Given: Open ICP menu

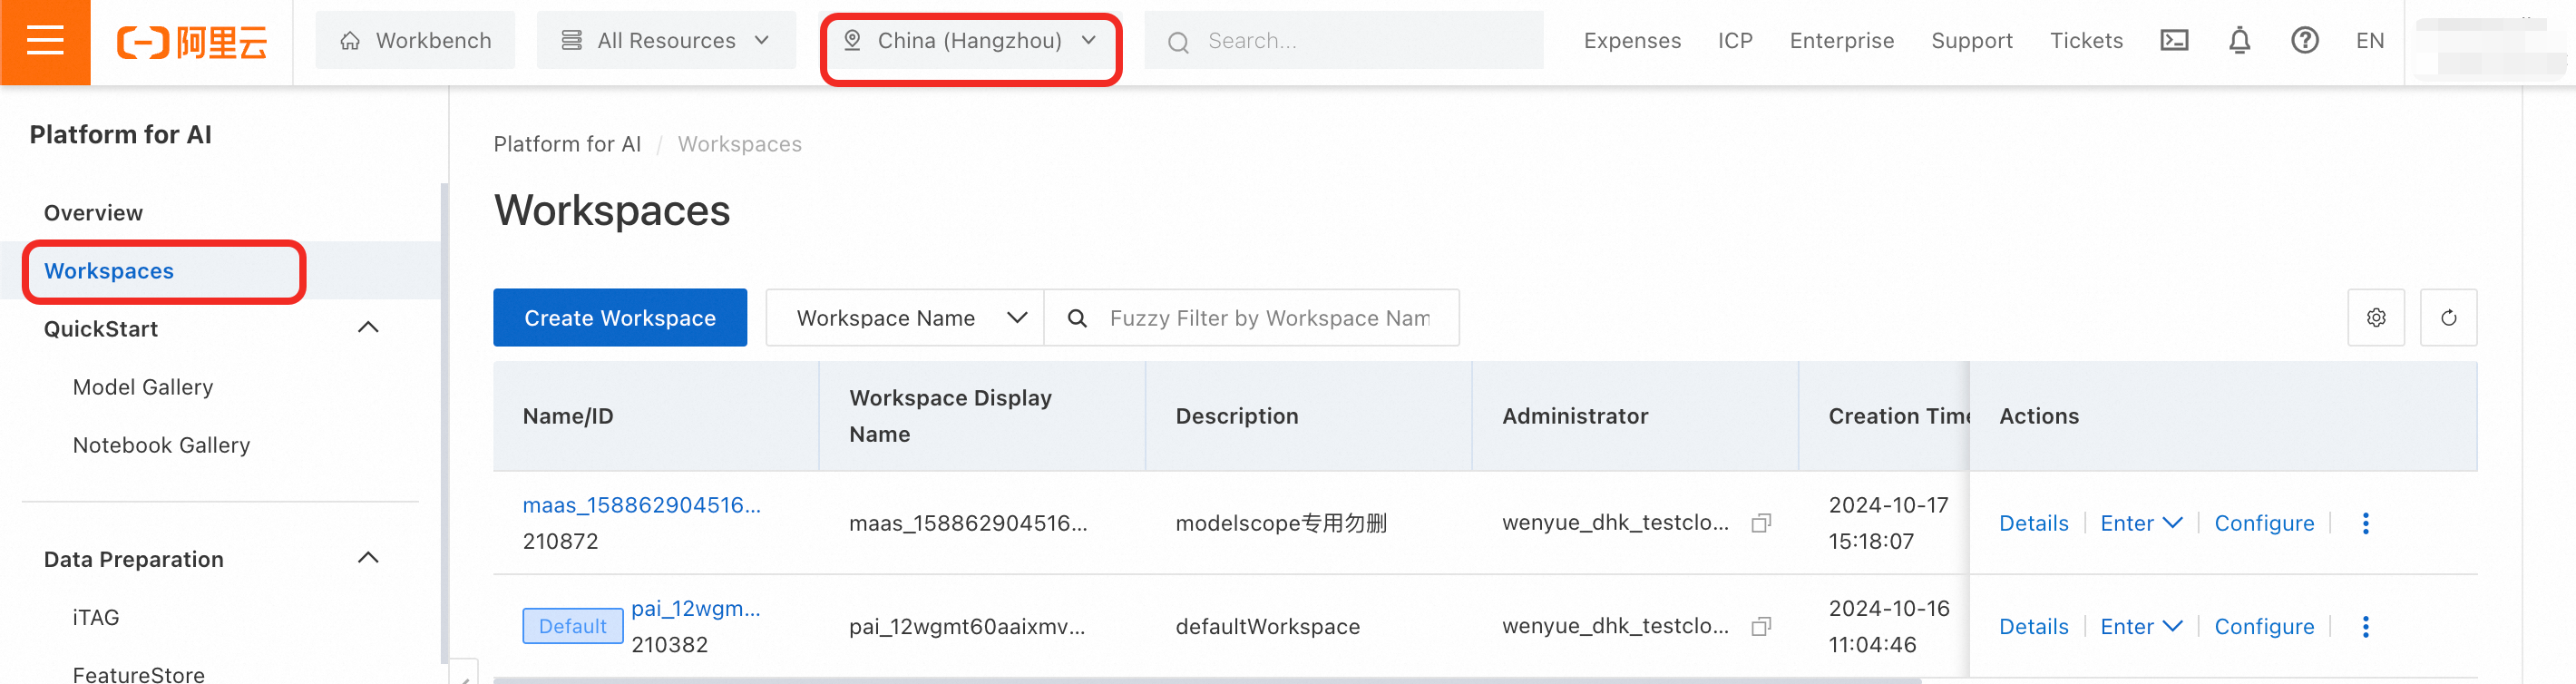Looking at the screenshot, I should (x=1735, y=41).
